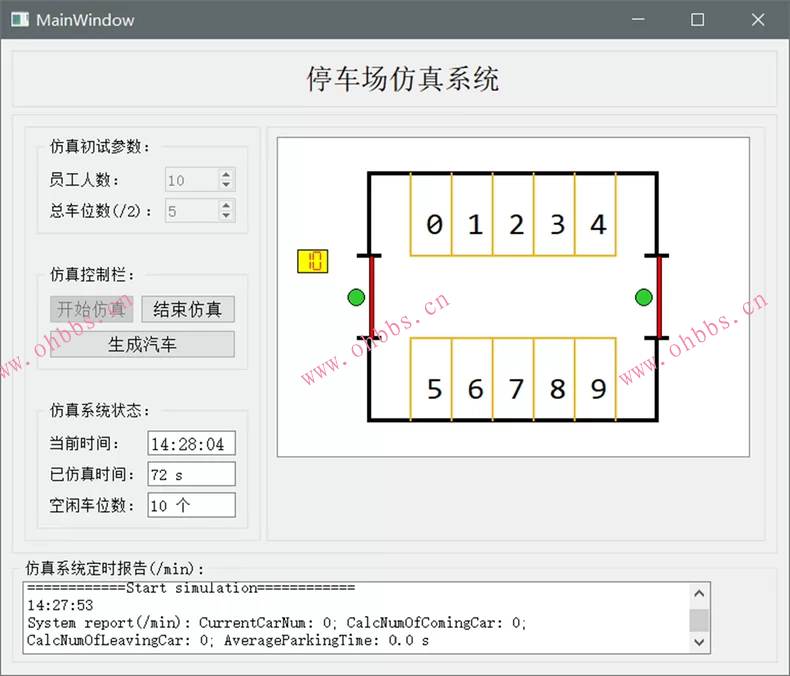This screenshot has width=790, height=676.
Task: Select parking space 2
Action: (513, 215)
